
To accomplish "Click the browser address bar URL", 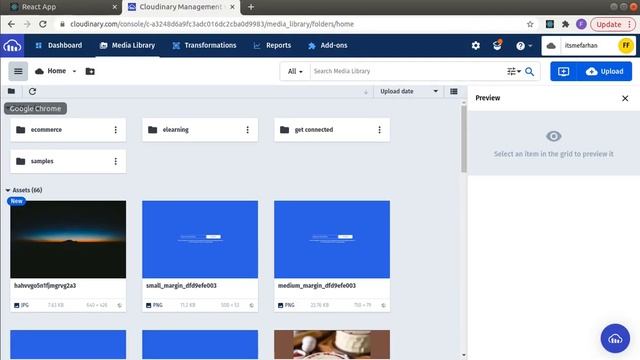I will pyautogui.click(x=212, y=24).
